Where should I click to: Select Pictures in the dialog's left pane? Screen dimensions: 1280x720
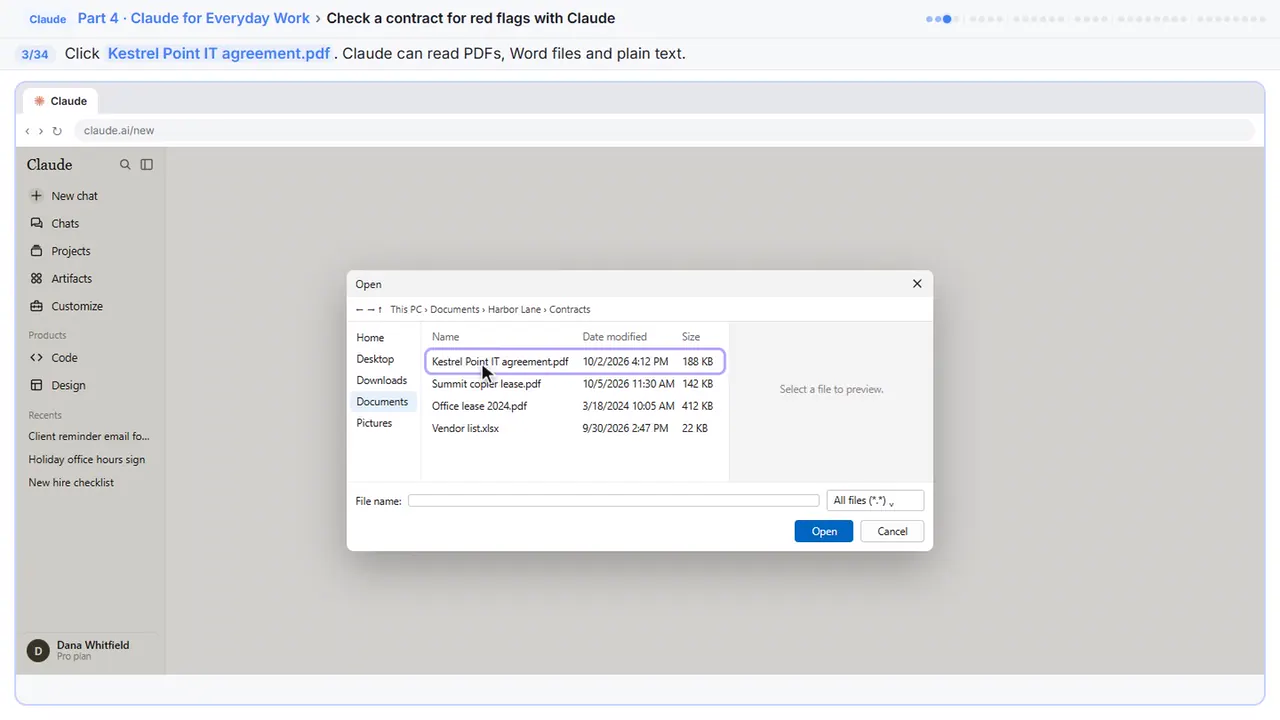374,423
